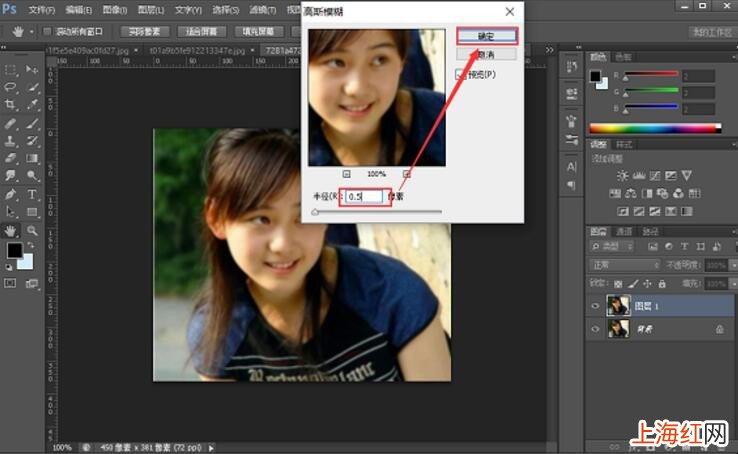Click the swap foreground/background colors icon
The width and height of the screenshot is (738, 454).
31,245
